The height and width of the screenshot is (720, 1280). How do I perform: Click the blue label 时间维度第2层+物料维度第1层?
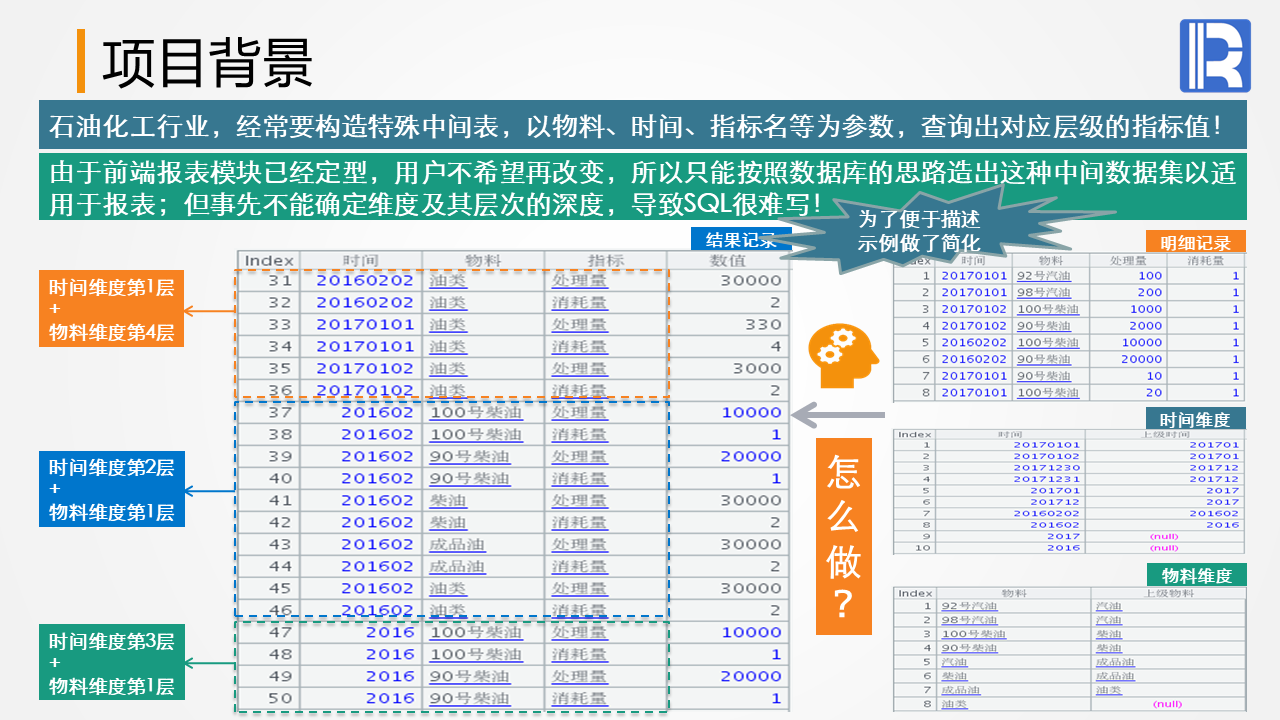click(111, 490)
